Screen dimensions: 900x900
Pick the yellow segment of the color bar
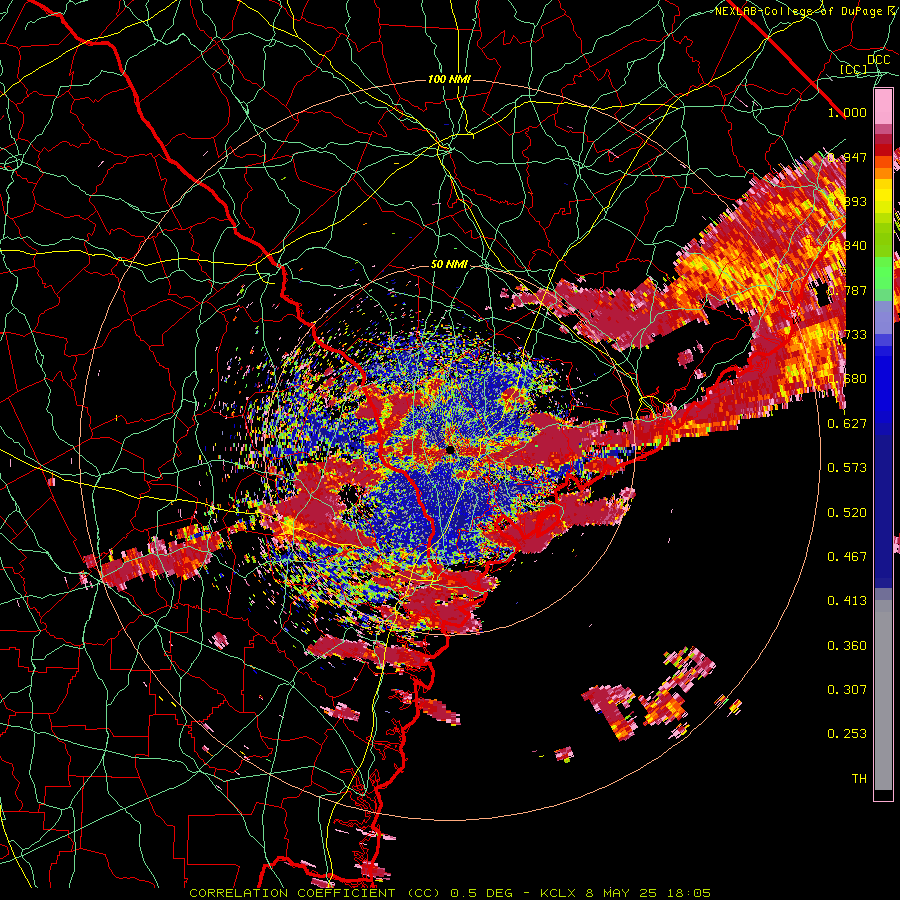tap(883, 196)
